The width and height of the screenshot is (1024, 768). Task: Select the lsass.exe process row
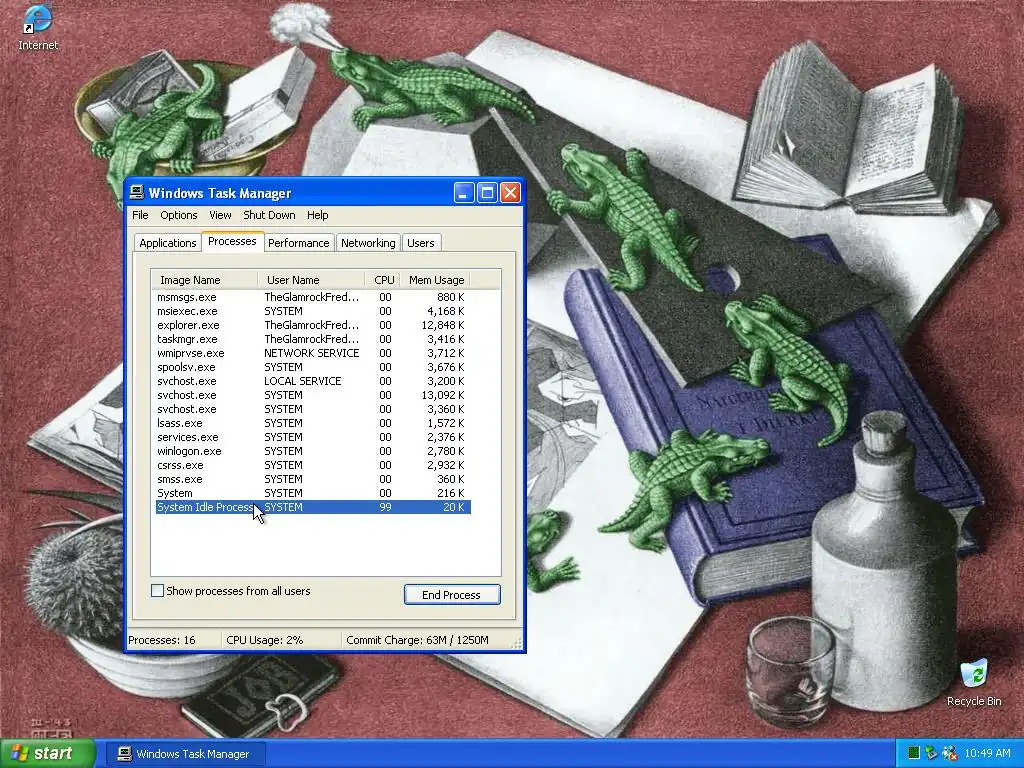point(313,423)
